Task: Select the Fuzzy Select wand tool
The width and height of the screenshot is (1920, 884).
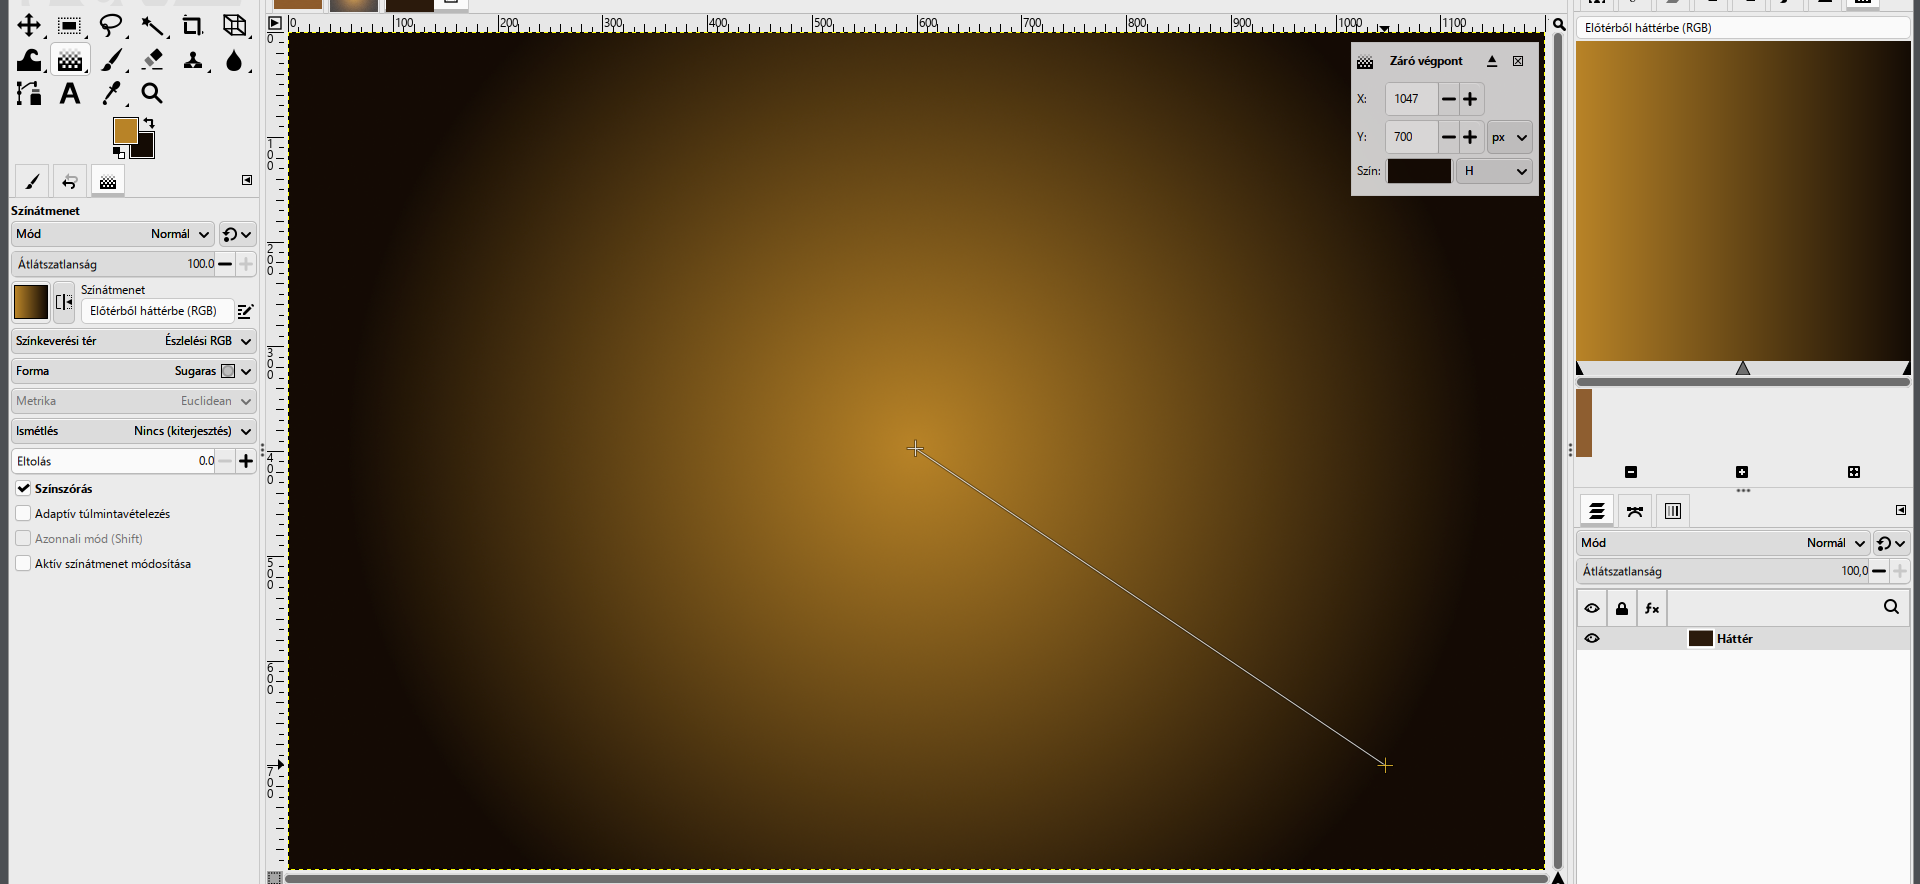Action: pos(152,26)
